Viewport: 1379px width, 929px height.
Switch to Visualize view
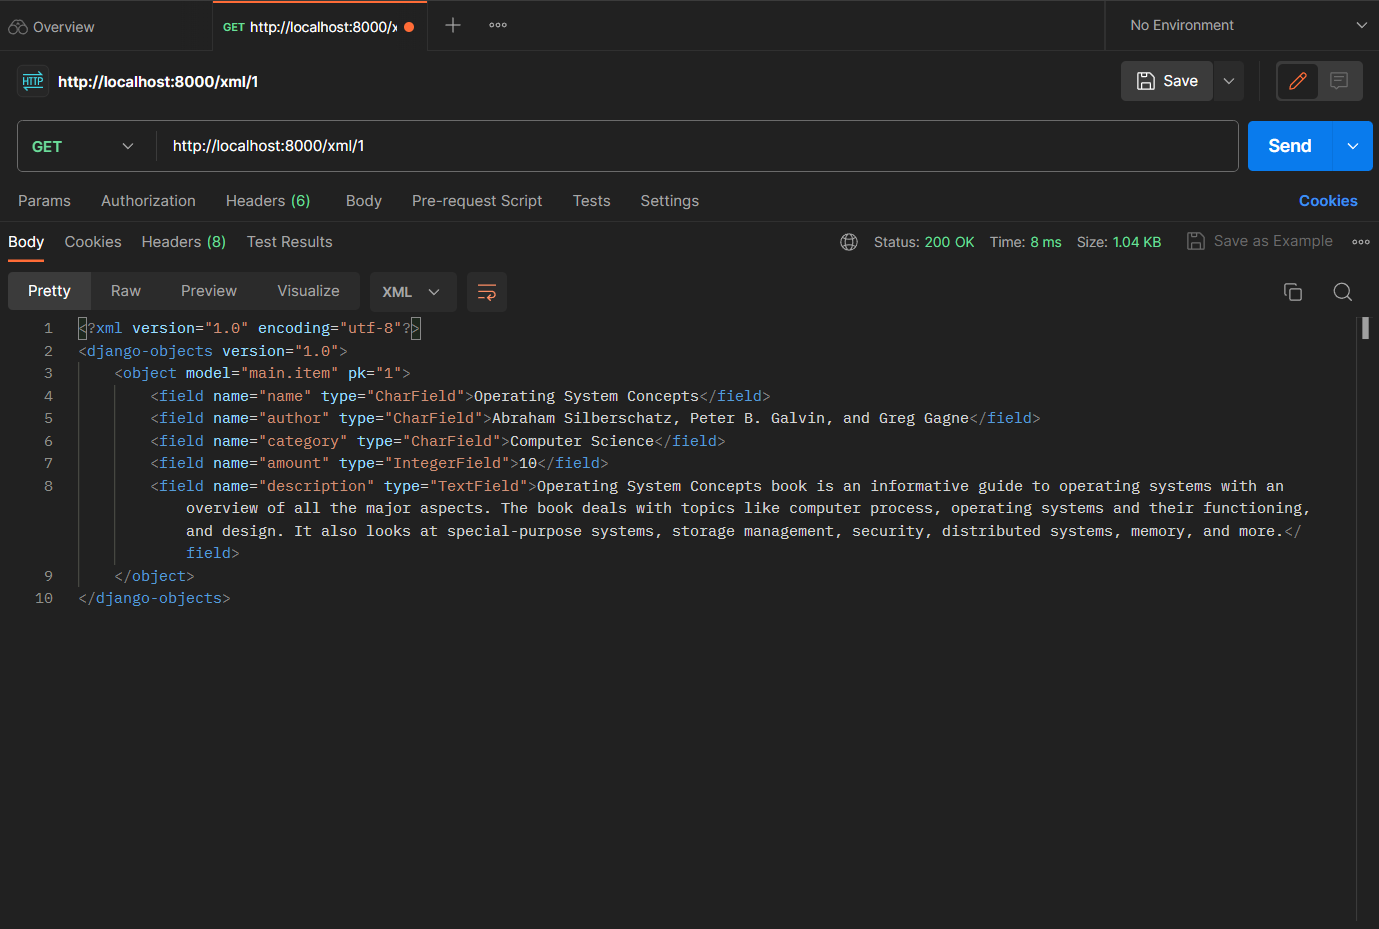coord(308,291)
